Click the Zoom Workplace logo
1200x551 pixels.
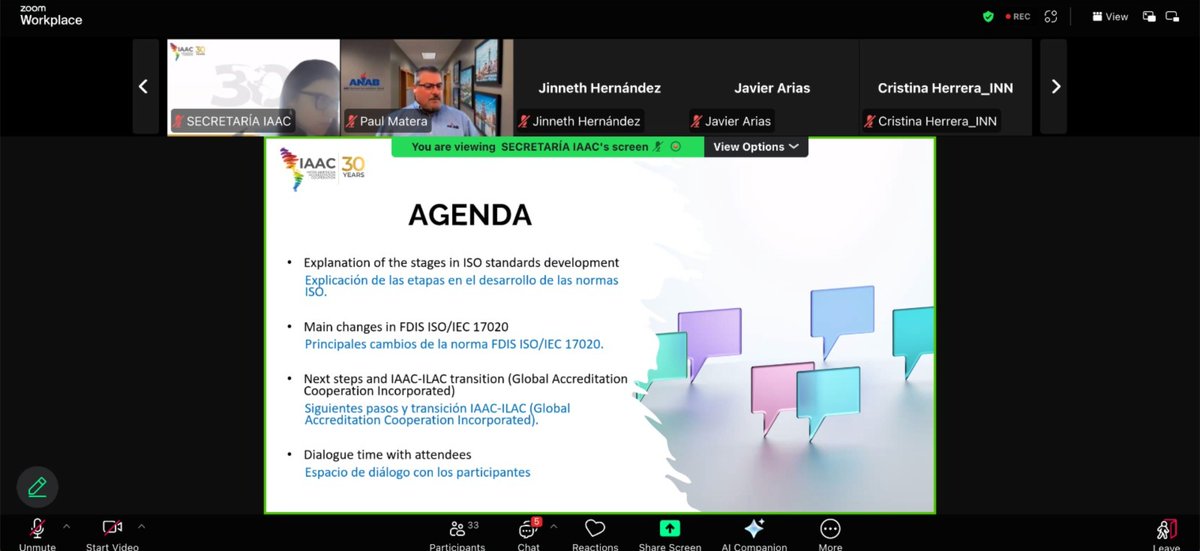pos(50,15)
